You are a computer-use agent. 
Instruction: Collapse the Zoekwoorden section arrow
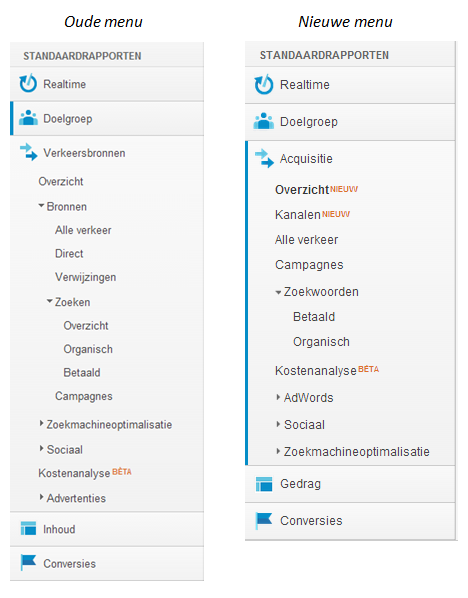pos(278,292)
